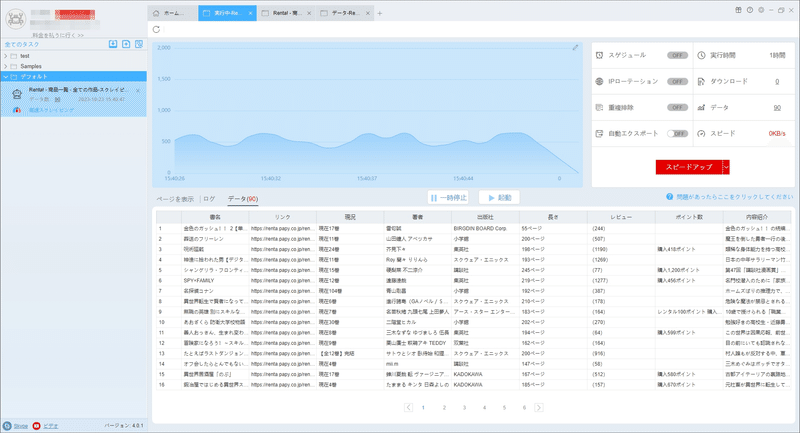The width and height of the screenshot is (800, 433).
Task: Click the edit pencil icon on chart
Action: point(575,47)
